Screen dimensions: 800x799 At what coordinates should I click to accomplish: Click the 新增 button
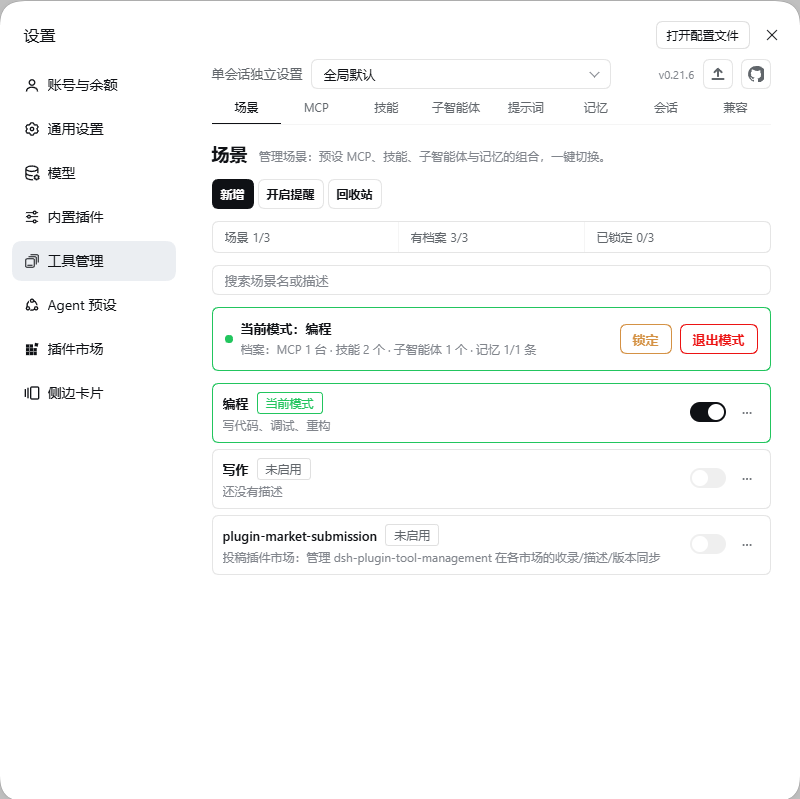233,194
